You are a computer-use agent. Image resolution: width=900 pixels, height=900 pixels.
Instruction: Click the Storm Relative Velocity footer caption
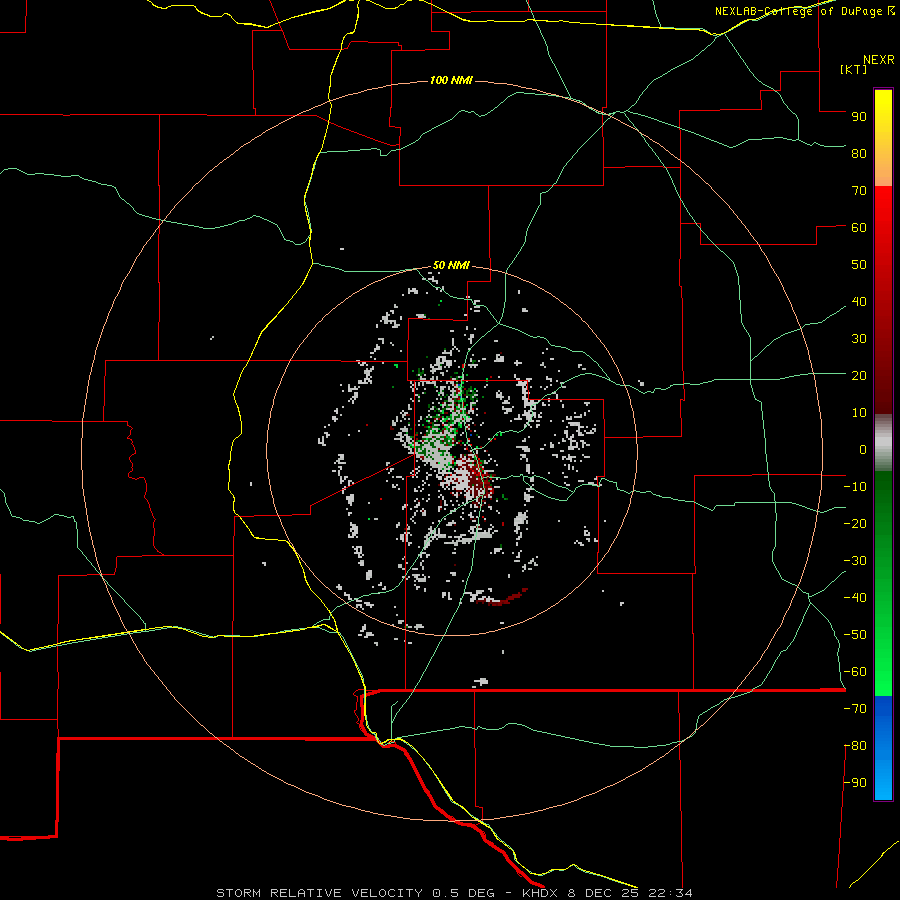(454, 893)
